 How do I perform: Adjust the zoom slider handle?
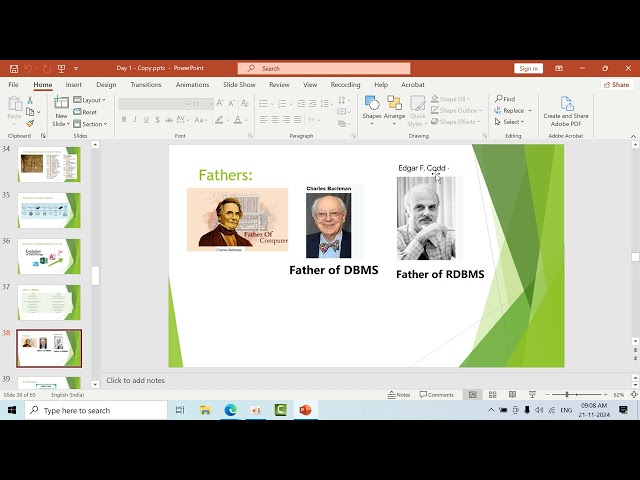point(567,395)
